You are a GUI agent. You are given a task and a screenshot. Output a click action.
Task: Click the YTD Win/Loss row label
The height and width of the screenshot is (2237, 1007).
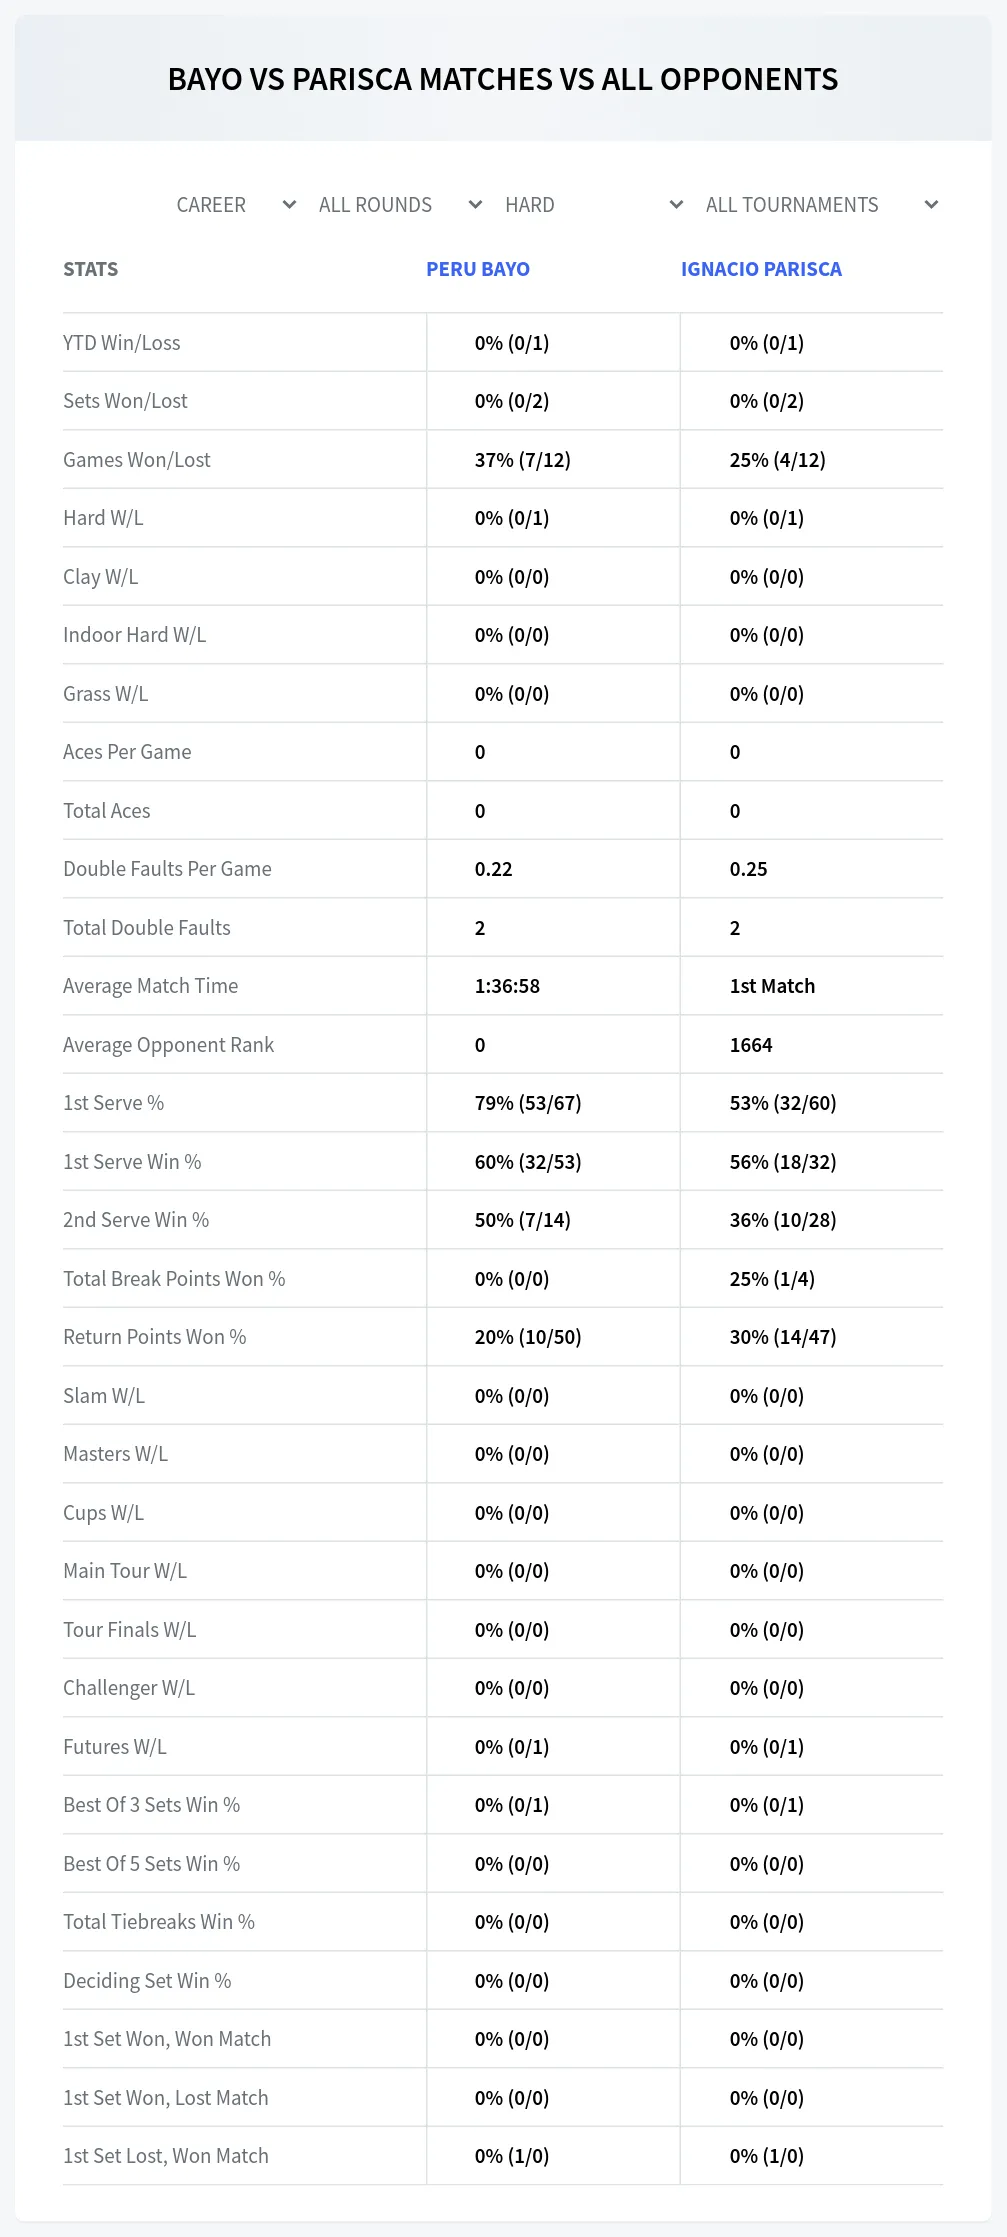pyautogui.click(x=122, y=343)
